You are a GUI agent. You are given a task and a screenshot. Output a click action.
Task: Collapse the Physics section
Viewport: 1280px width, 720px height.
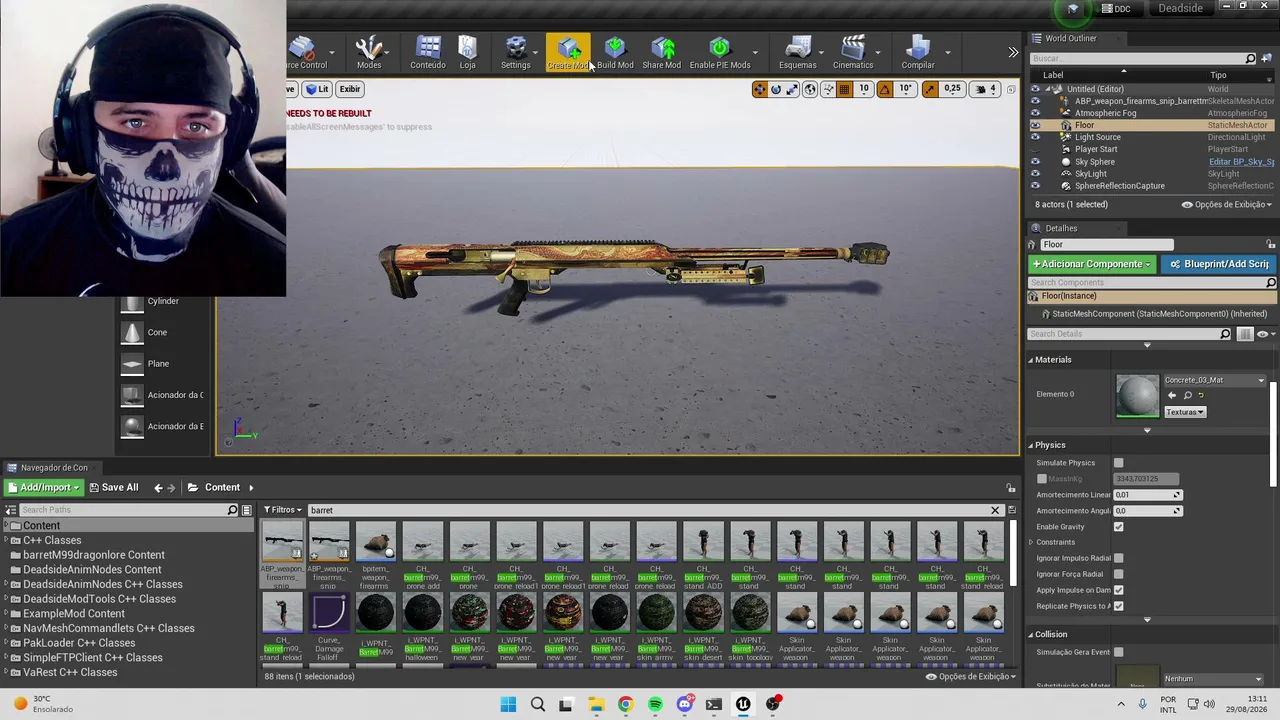click(x=1031, y=445)
